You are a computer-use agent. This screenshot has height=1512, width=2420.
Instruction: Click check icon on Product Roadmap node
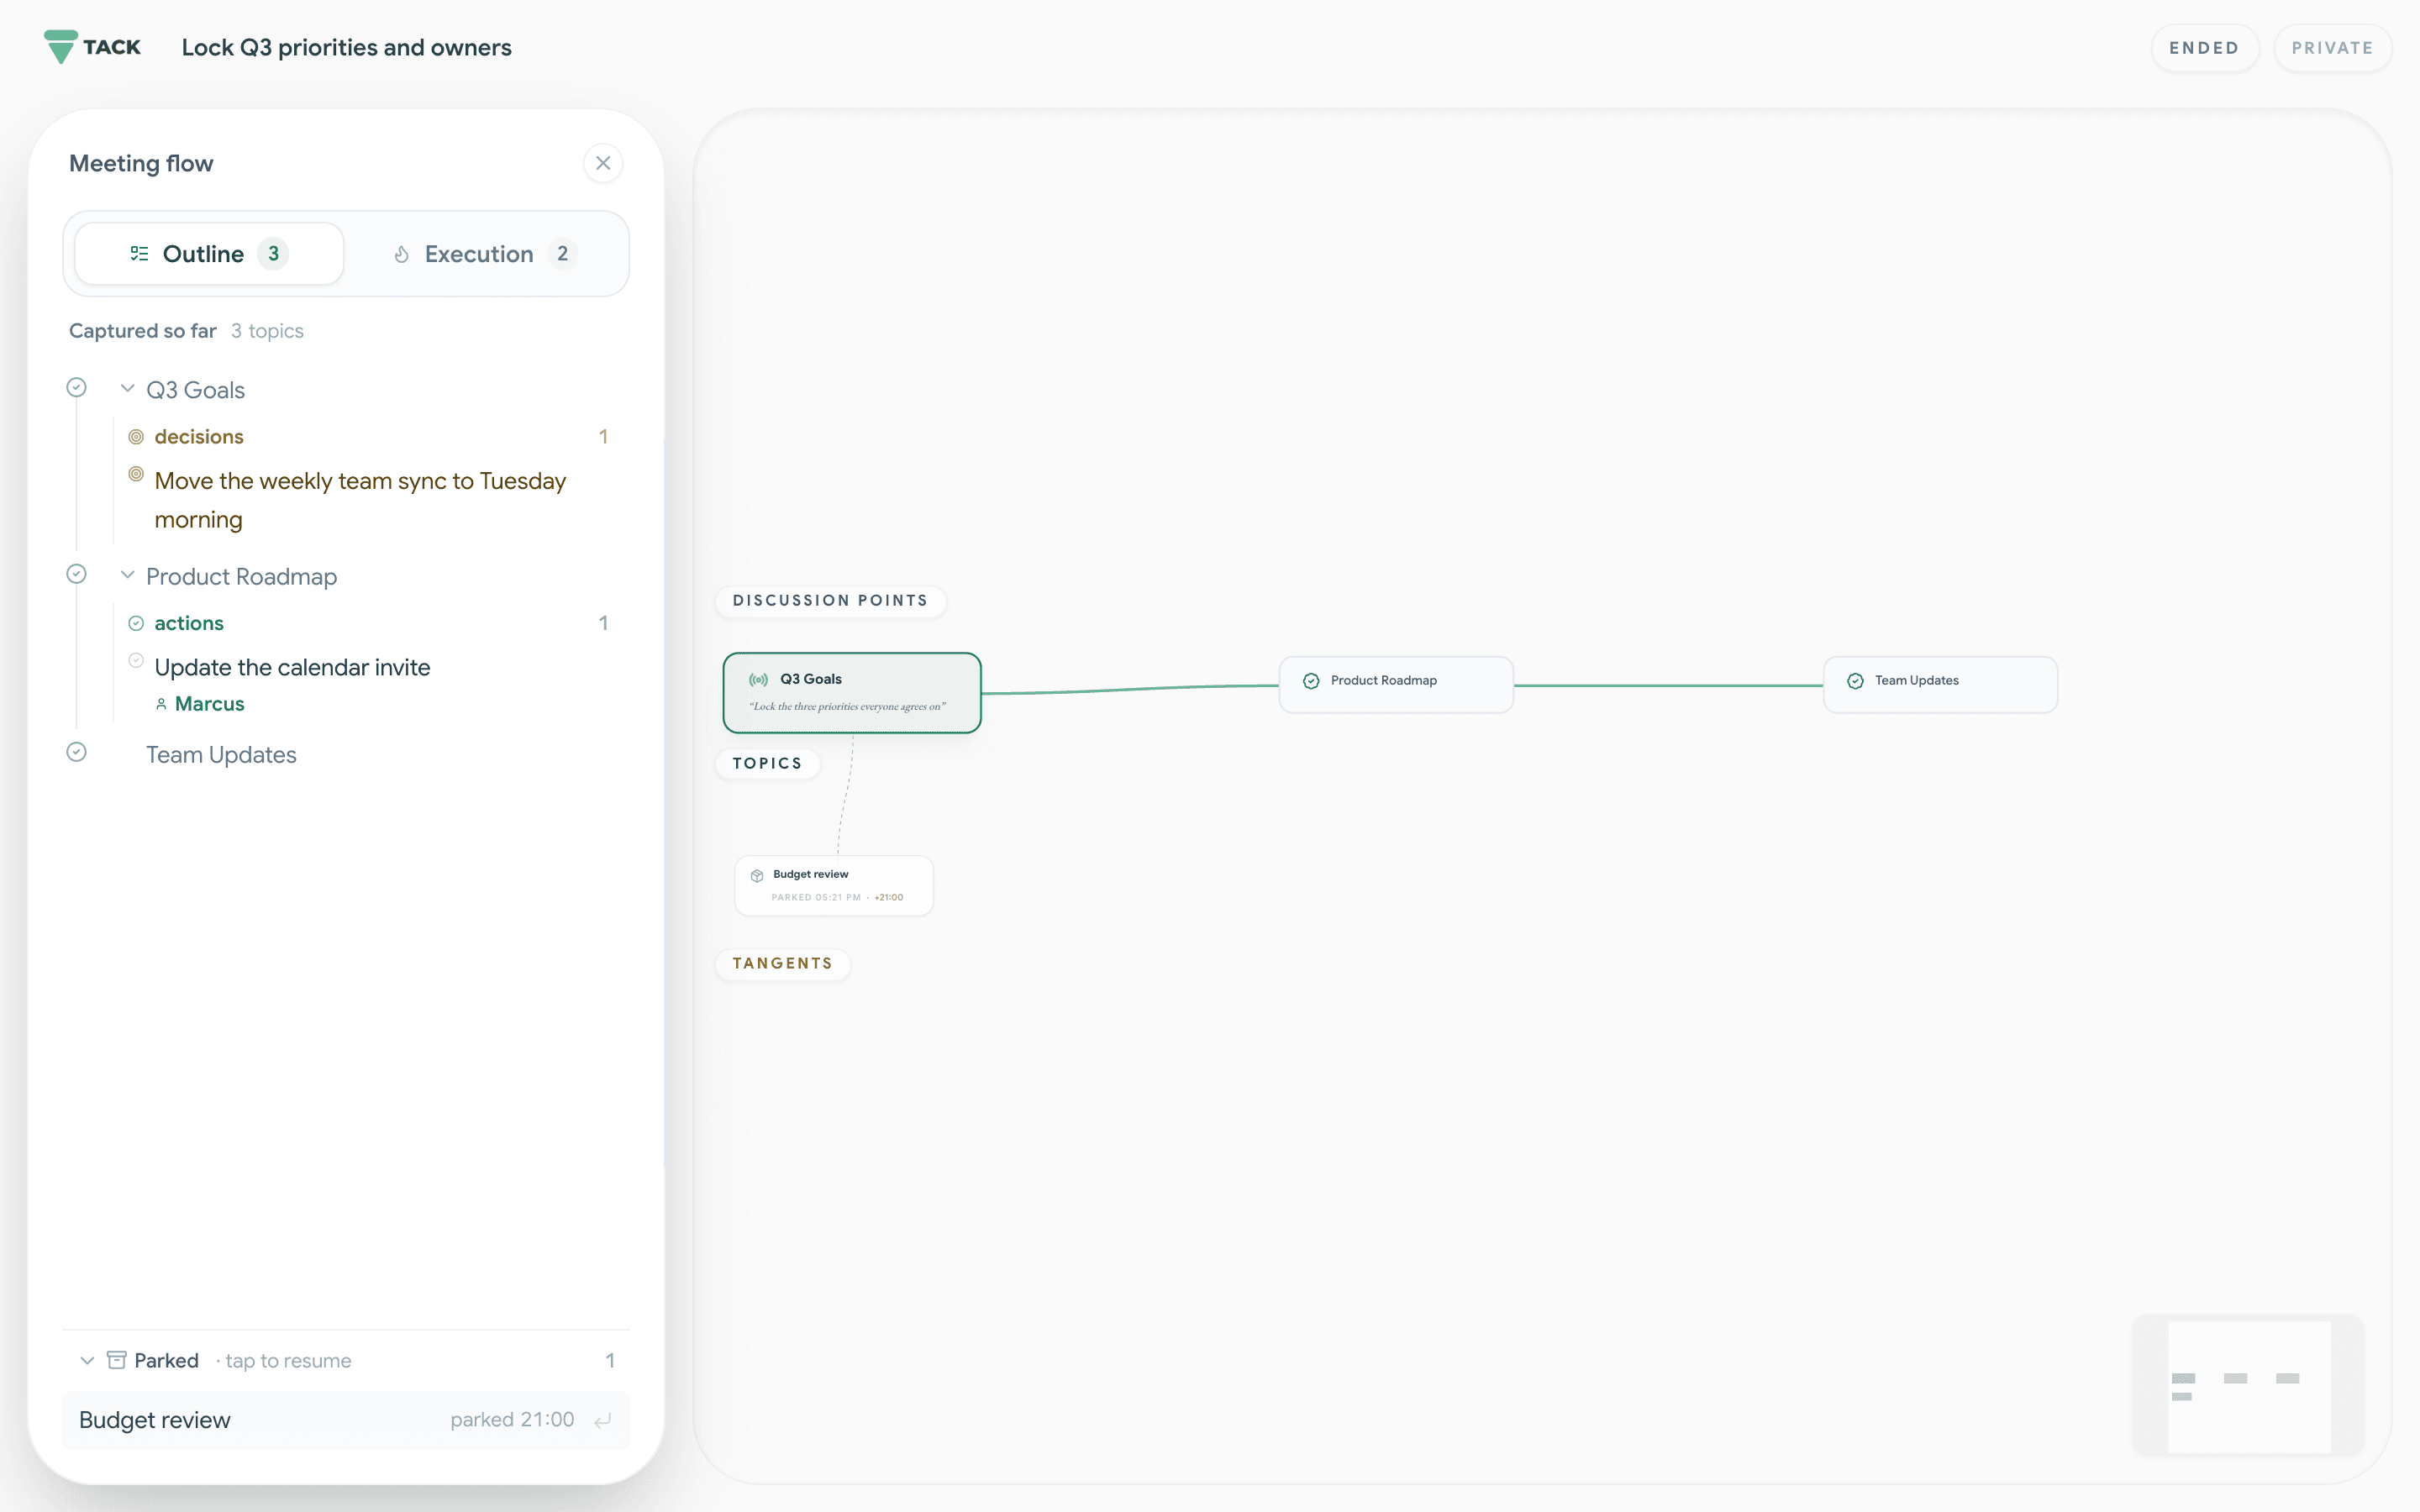pyautogui.click(x=1311, y=681)
